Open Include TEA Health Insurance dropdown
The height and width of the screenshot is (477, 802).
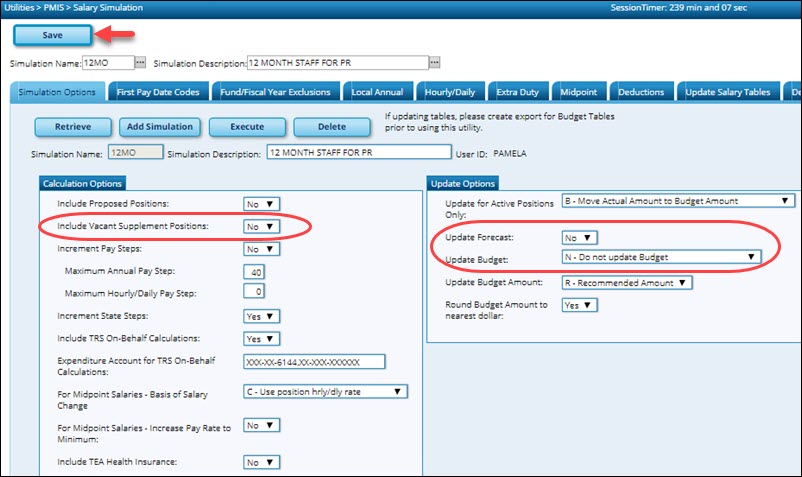(x=261, y=462)
